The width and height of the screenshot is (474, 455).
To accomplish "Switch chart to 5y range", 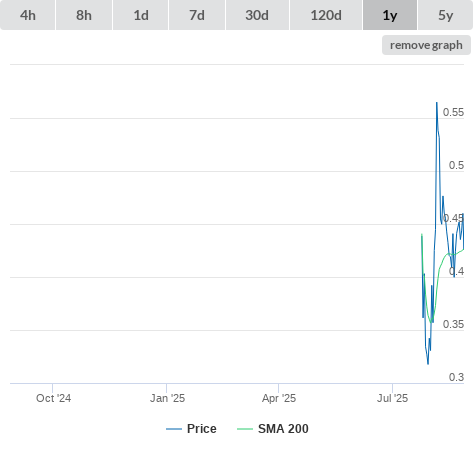I will pos(446,15).
